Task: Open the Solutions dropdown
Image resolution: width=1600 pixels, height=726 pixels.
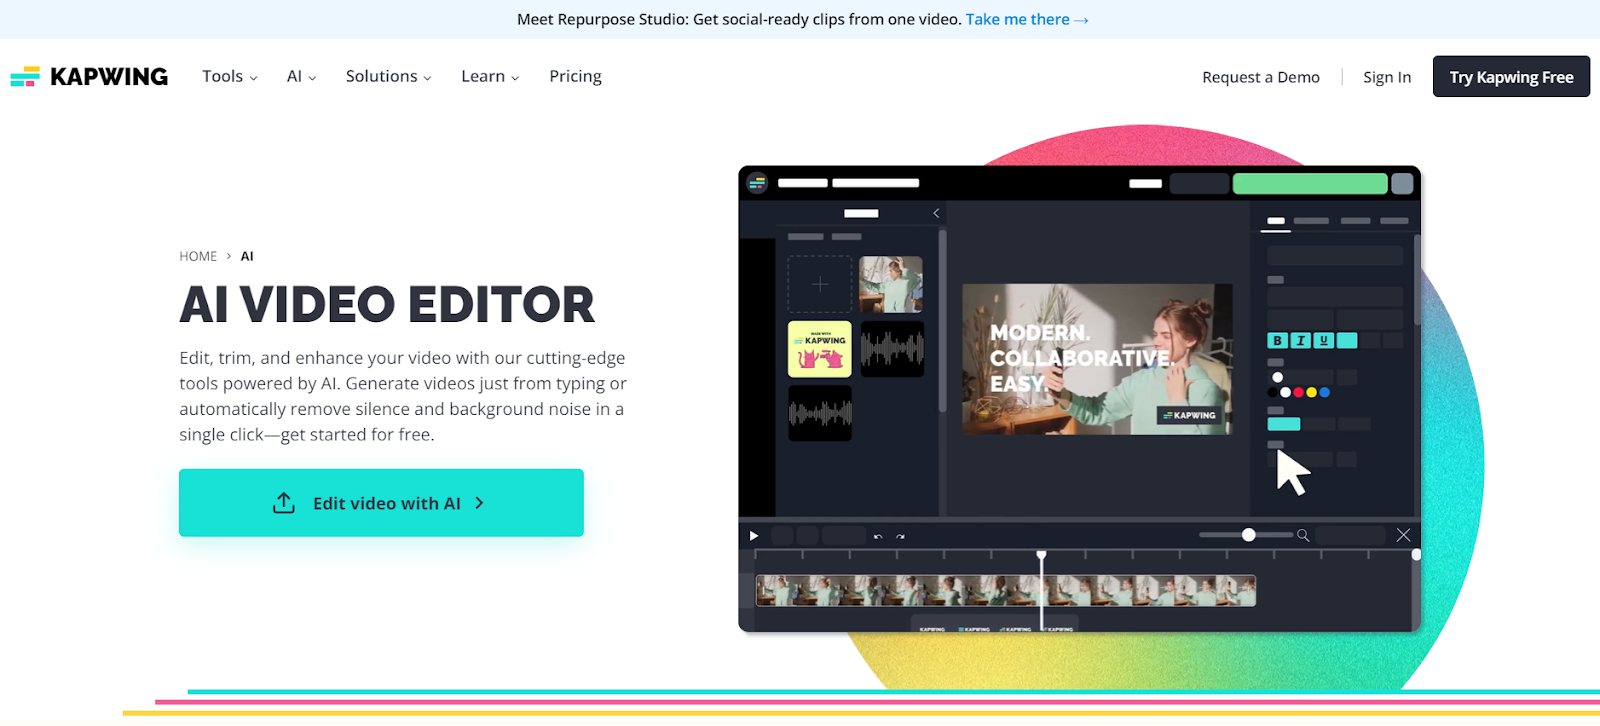Action: pyautogui.click(x=388, y=77)
